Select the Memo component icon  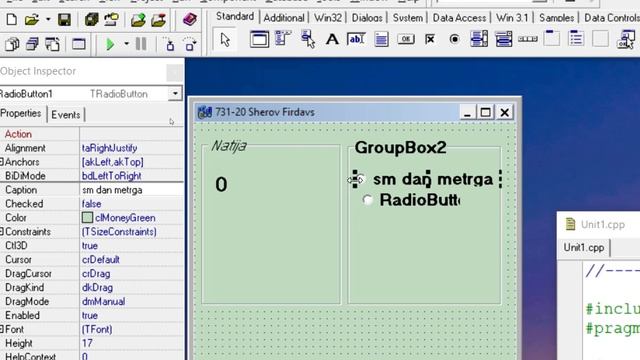click(x=381, y=40)
